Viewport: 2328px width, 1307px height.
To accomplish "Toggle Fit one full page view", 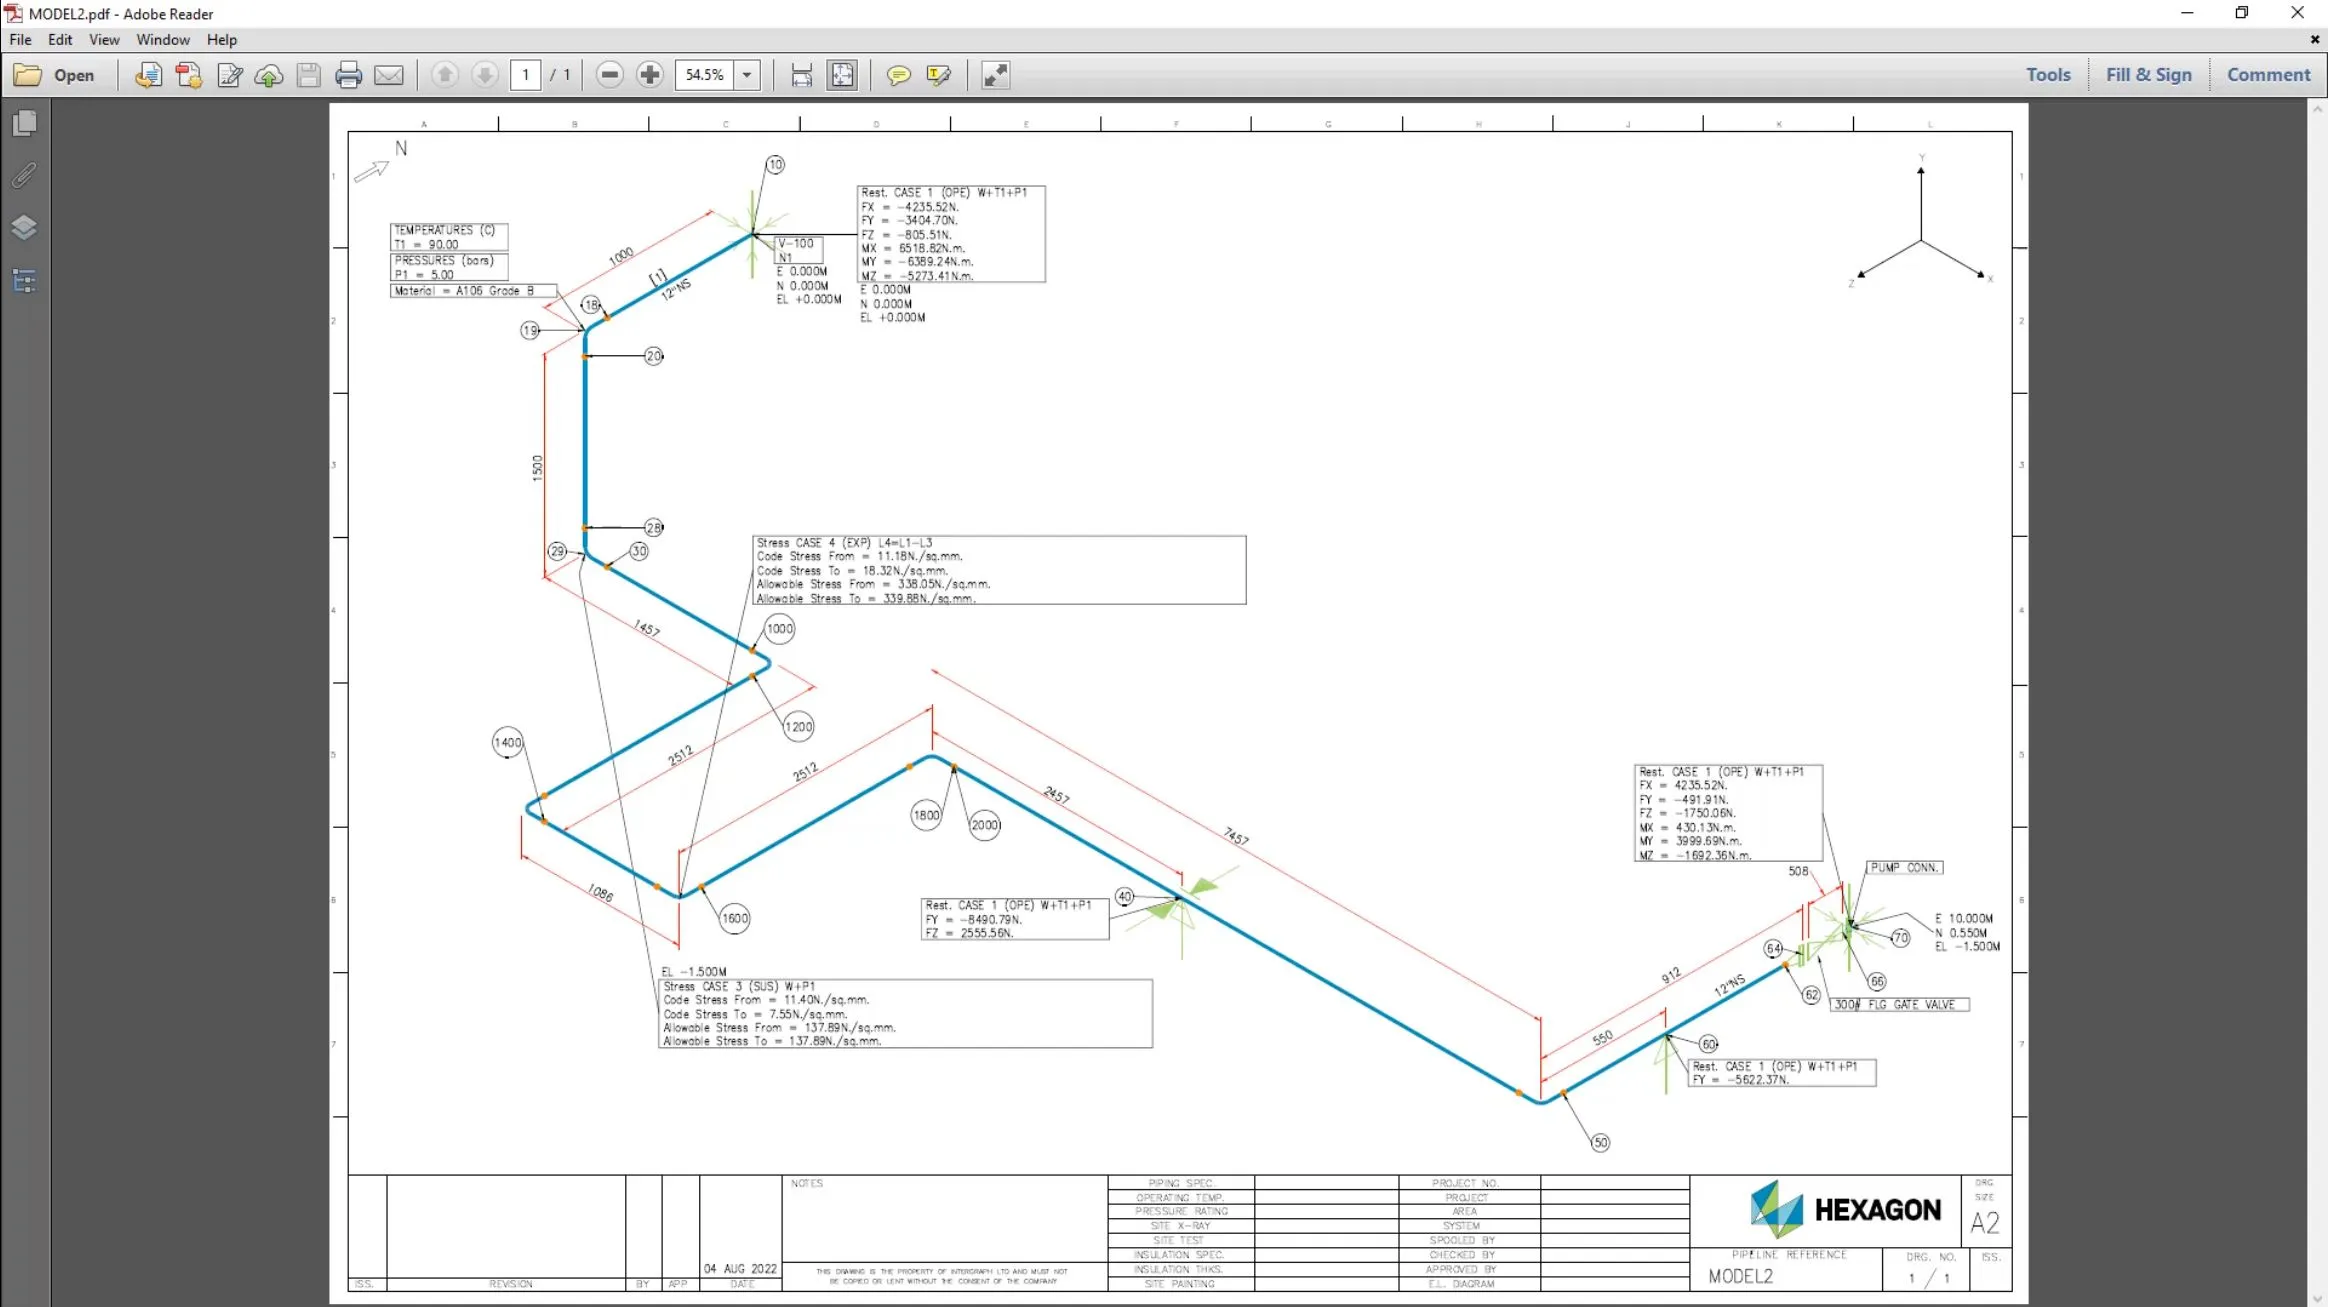I will coord(842,75).
